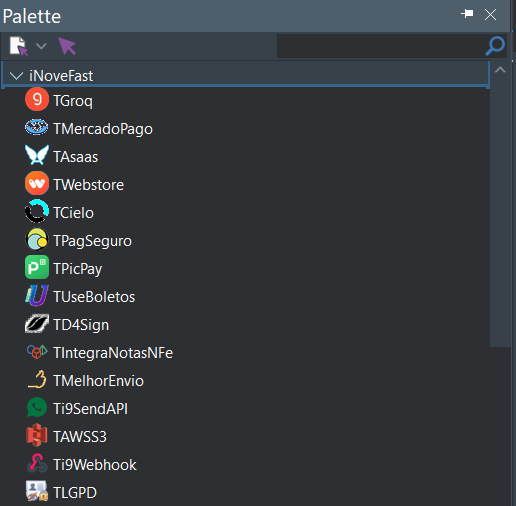This screenshot has height=506, width=516.
Task: Select the TAWSS3 red icon
Action: click(x=37, y=435)
